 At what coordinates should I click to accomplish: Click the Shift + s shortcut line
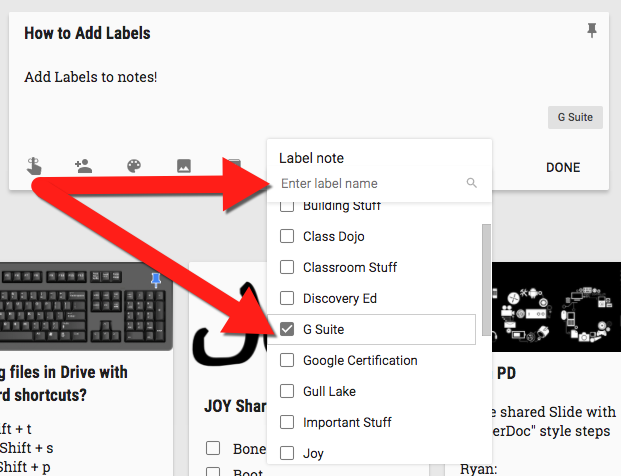pyautogui.click(x=26, y=448)
